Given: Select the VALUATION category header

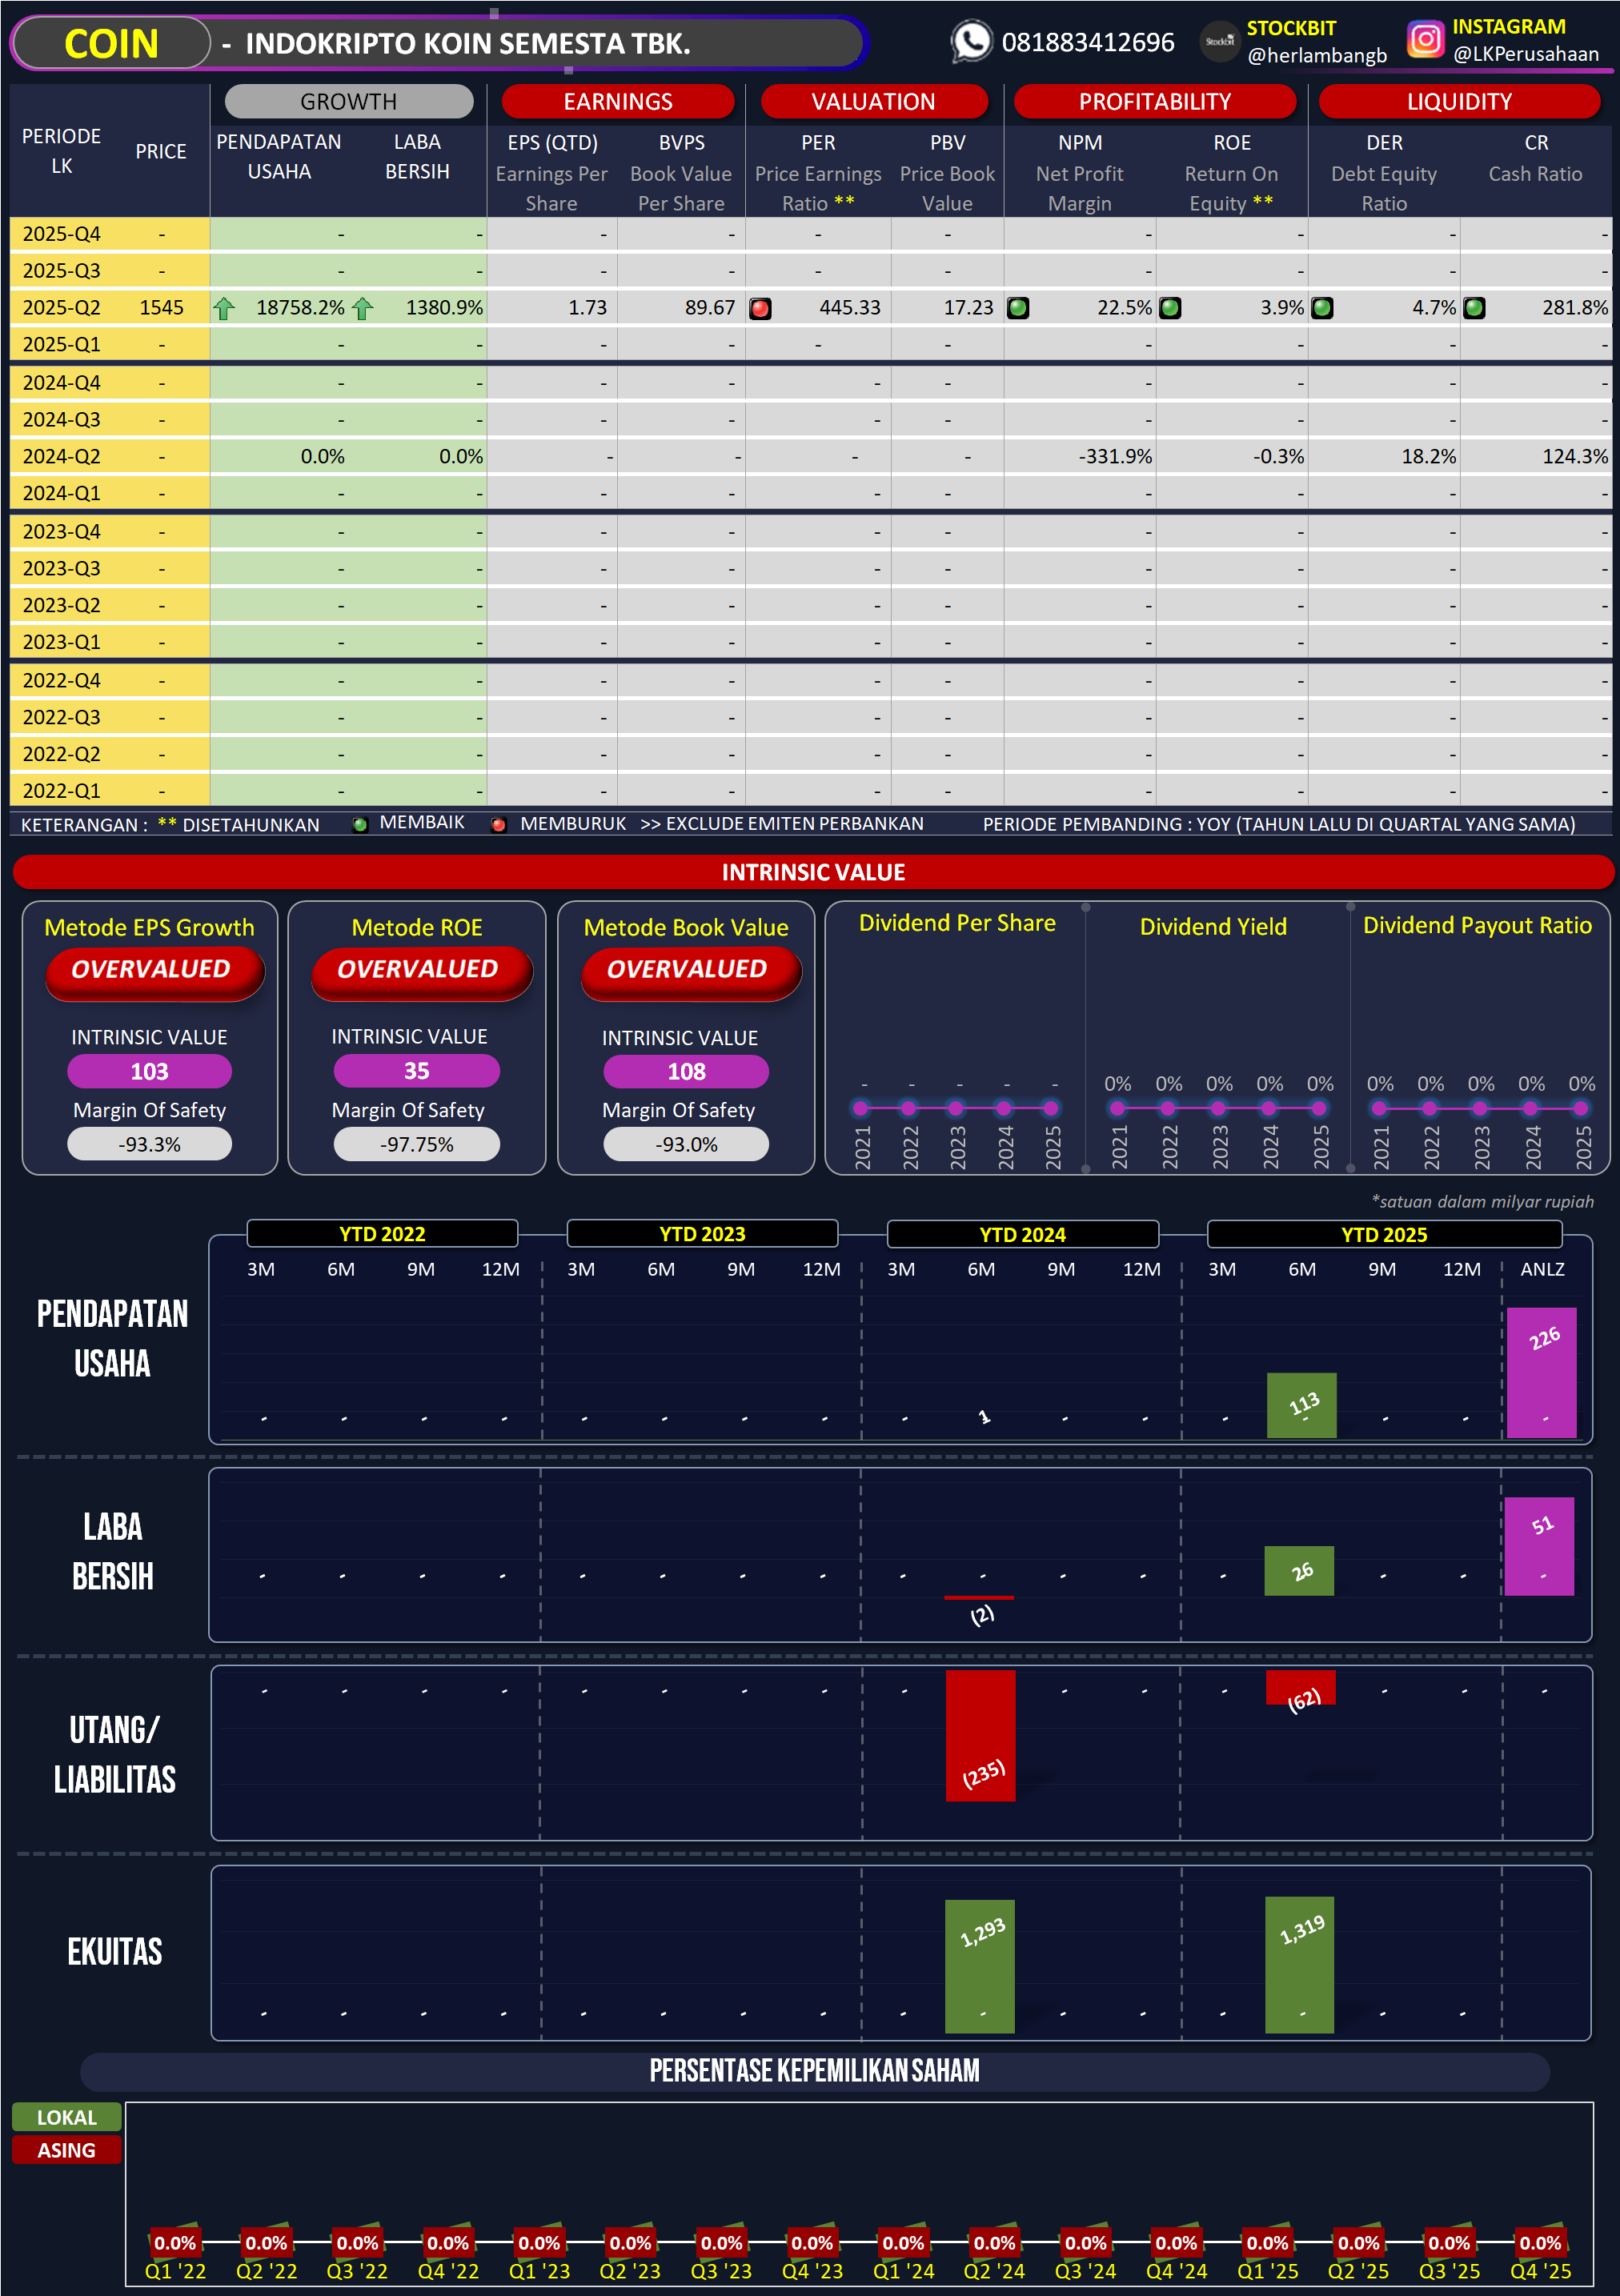Looking at the screenshot, I should tap(873, 101).
